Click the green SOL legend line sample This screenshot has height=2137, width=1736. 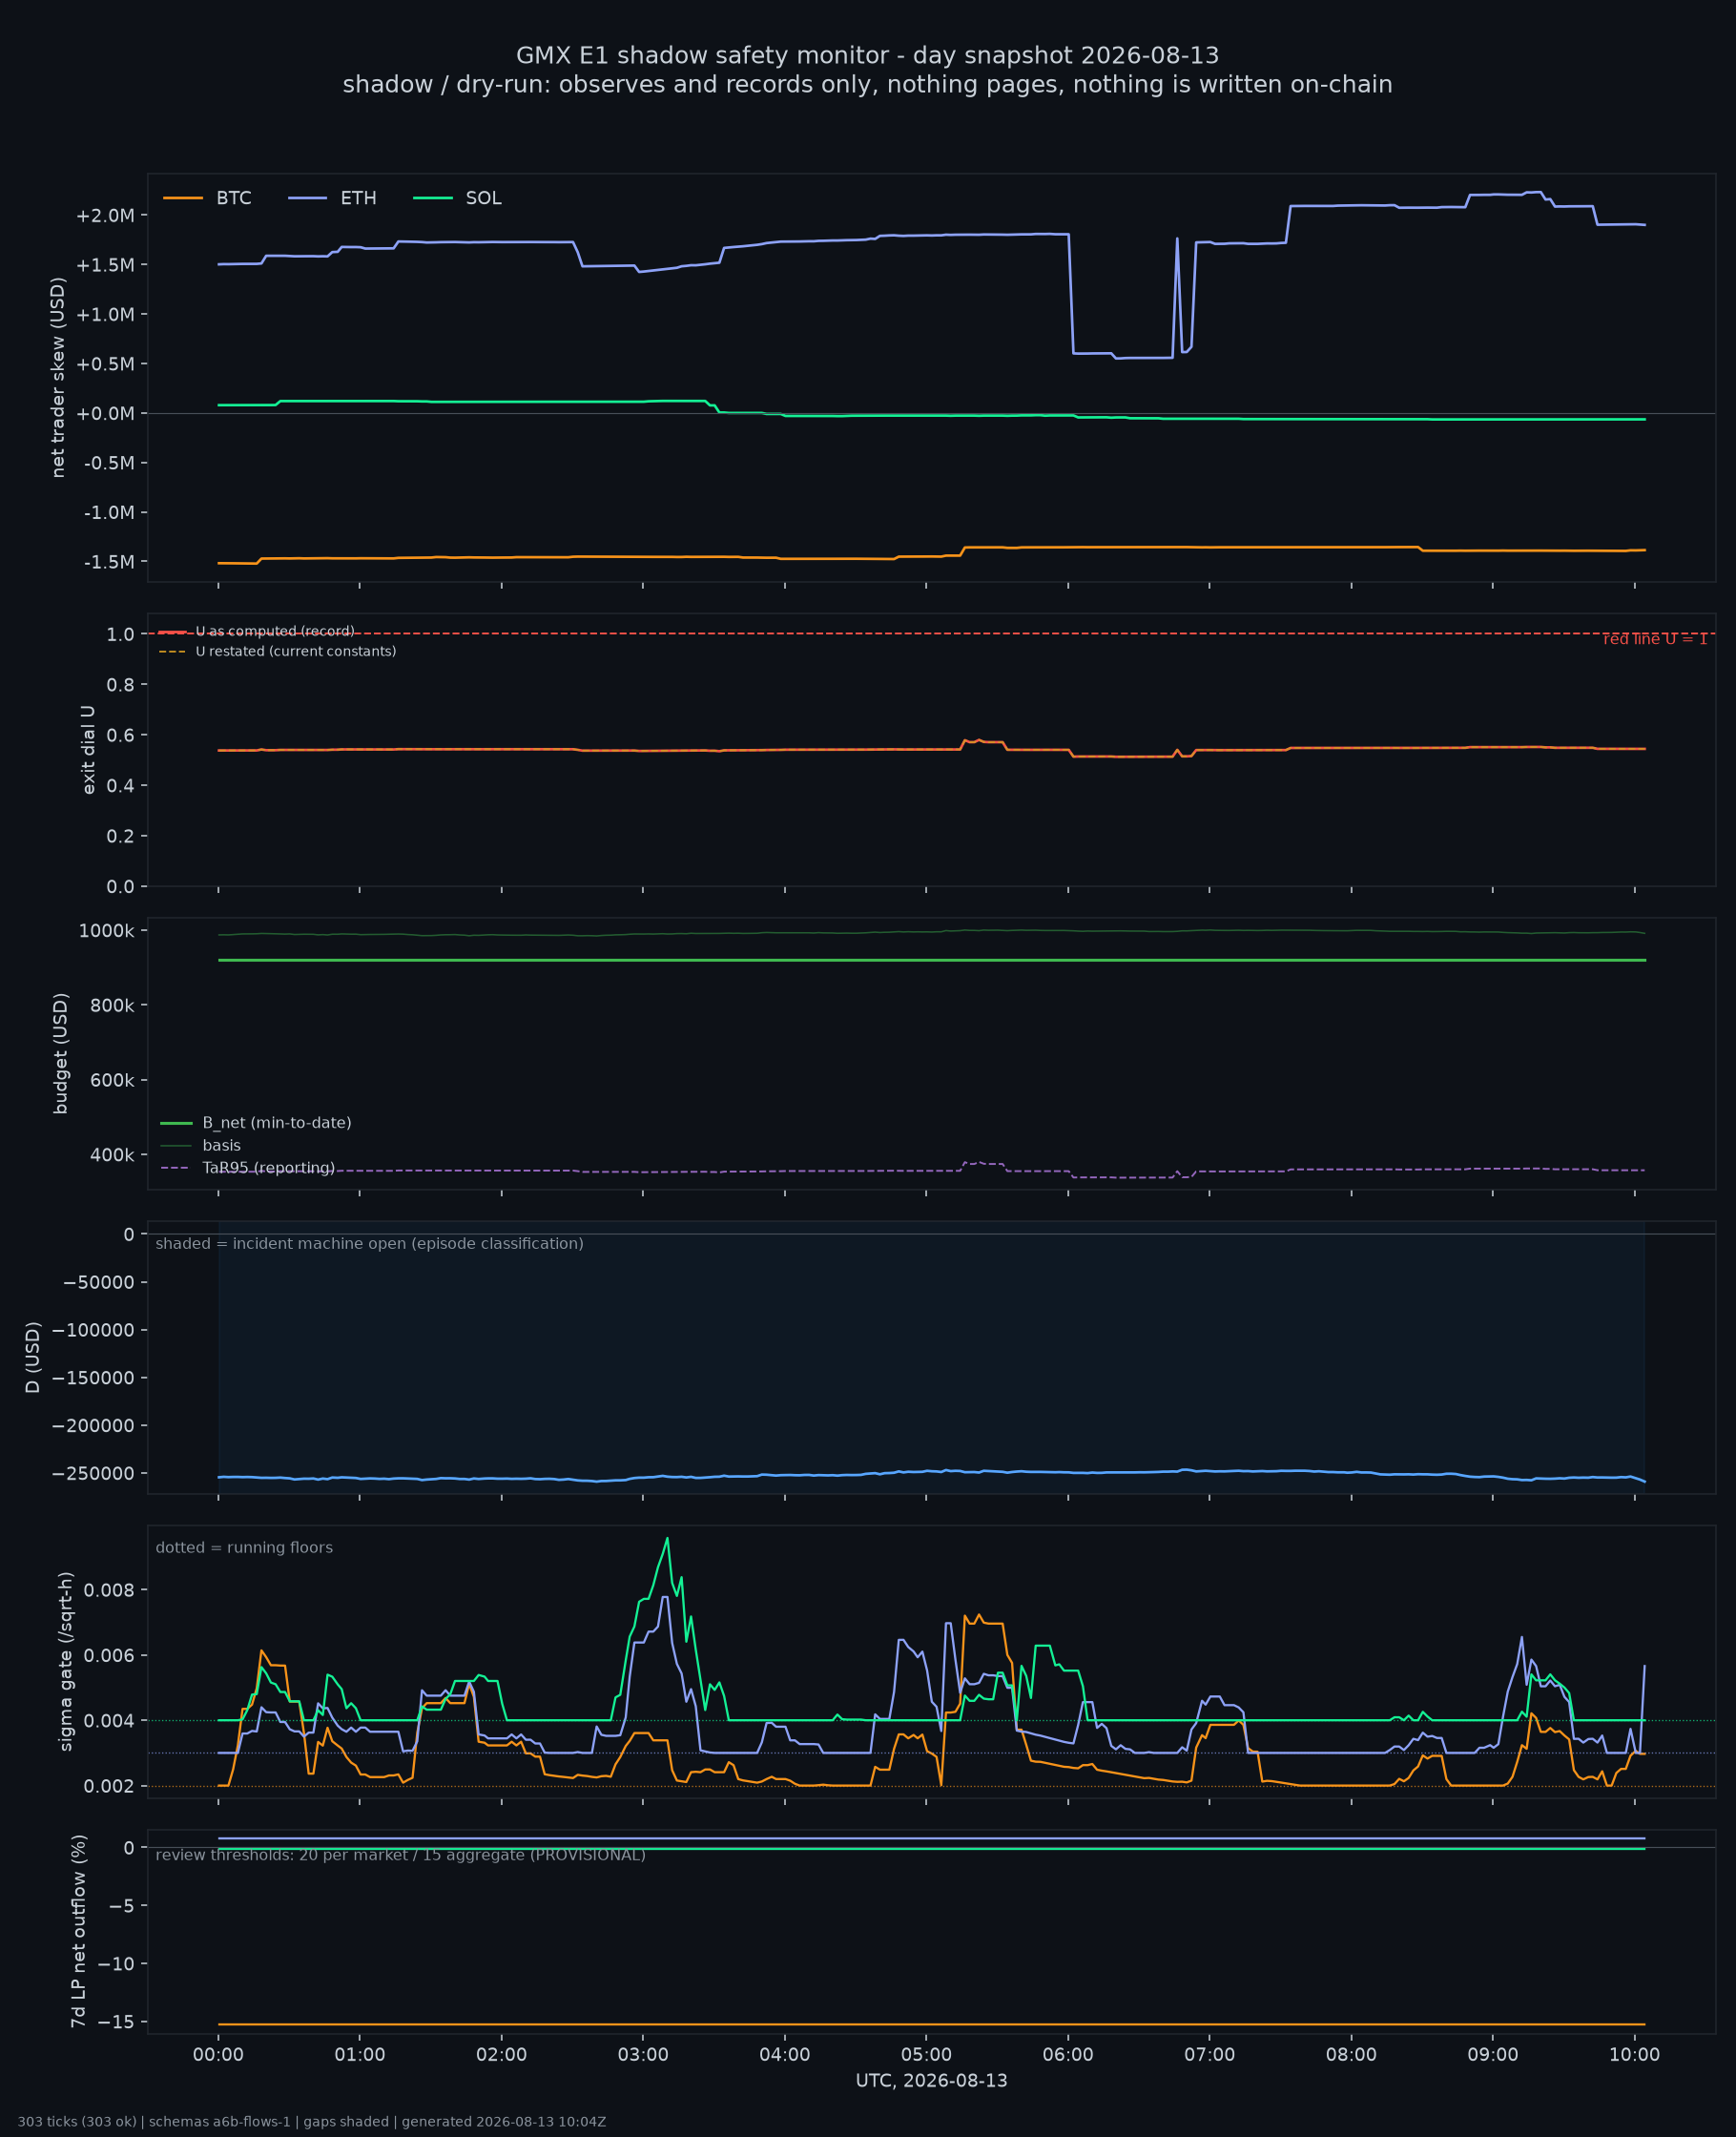pos(433,198)
